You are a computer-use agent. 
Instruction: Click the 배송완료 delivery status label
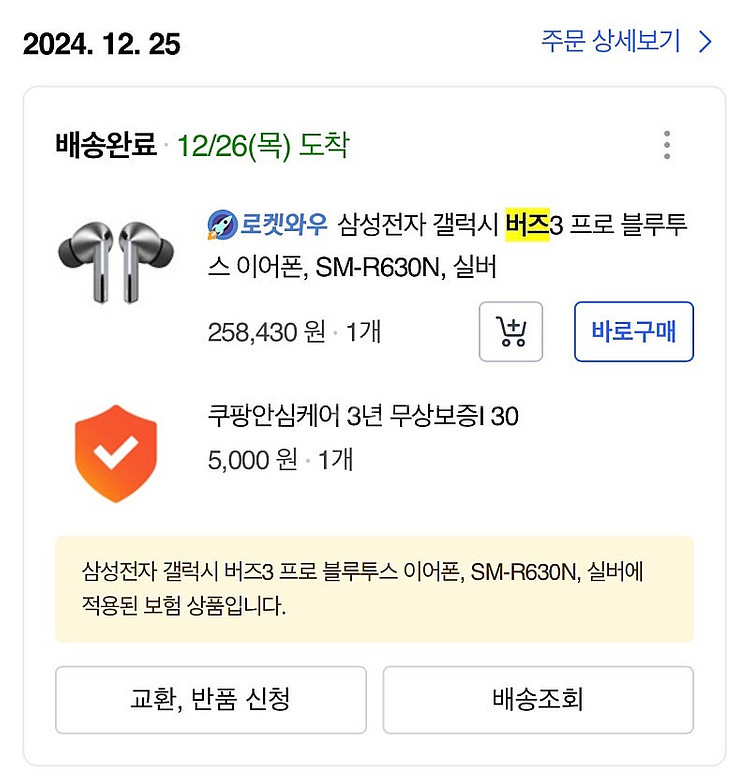pyautogui.click(x=106, y=146)
